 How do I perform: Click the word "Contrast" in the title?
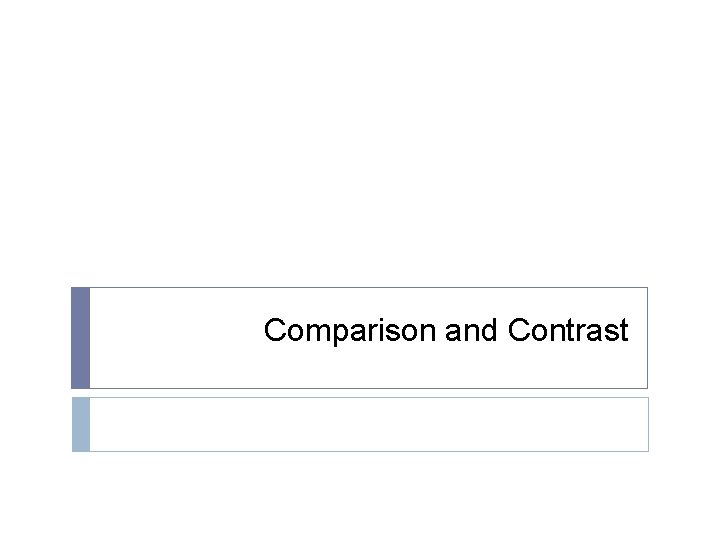[x=568, y=331]
